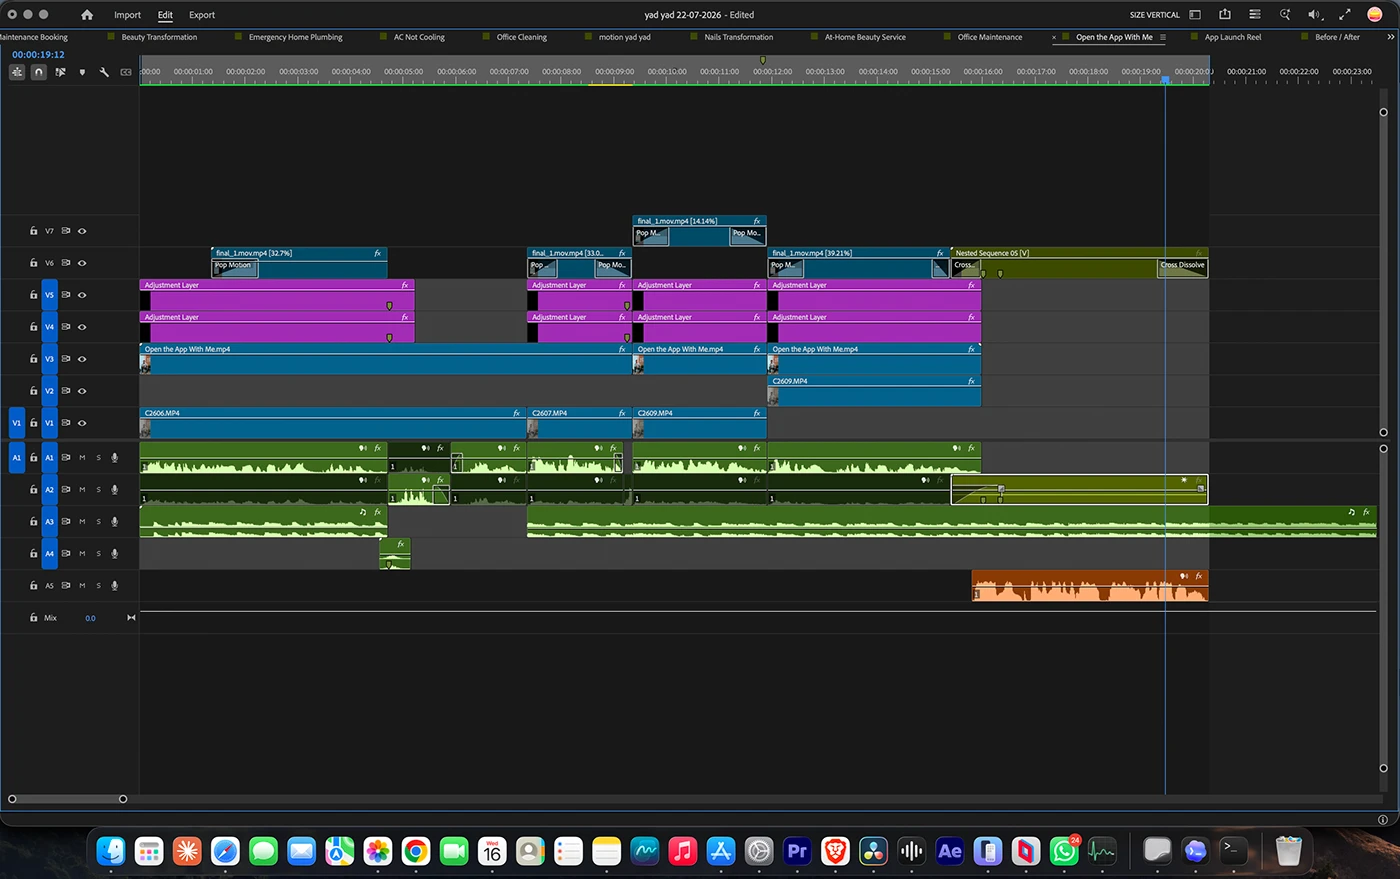
Task: Select the Edit tab
Action: coord(165,15)
